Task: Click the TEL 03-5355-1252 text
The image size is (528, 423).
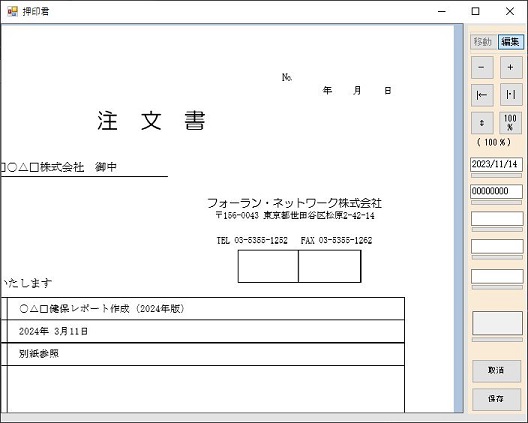Action: pyautogui.click(x=252, y=240)
